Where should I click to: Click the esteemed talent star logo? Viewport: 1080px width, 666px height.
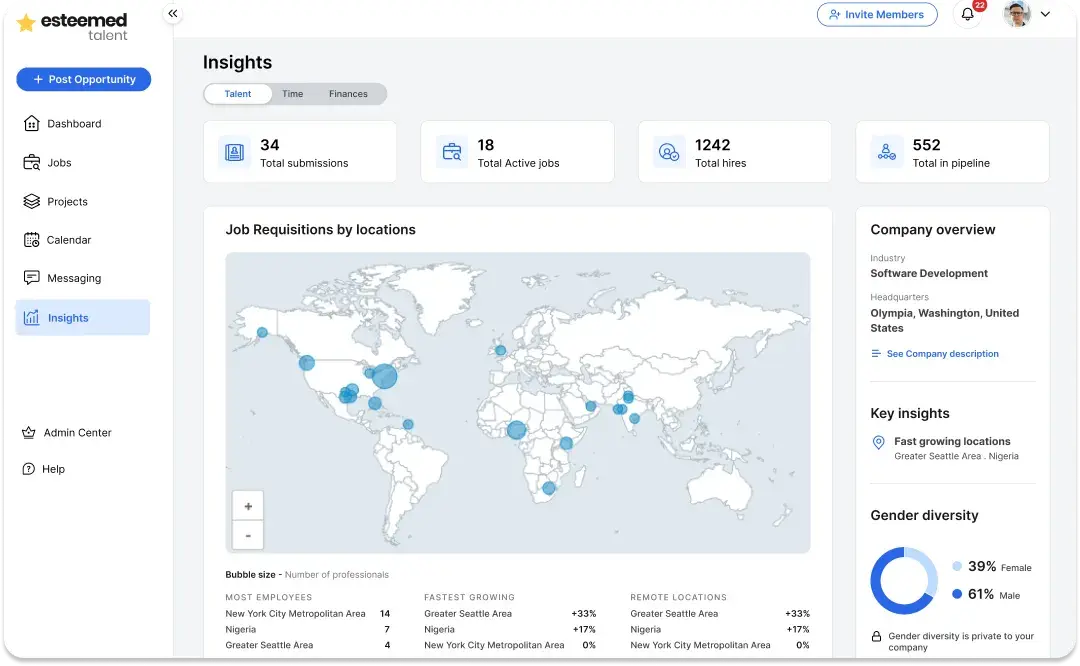(27, 23)
